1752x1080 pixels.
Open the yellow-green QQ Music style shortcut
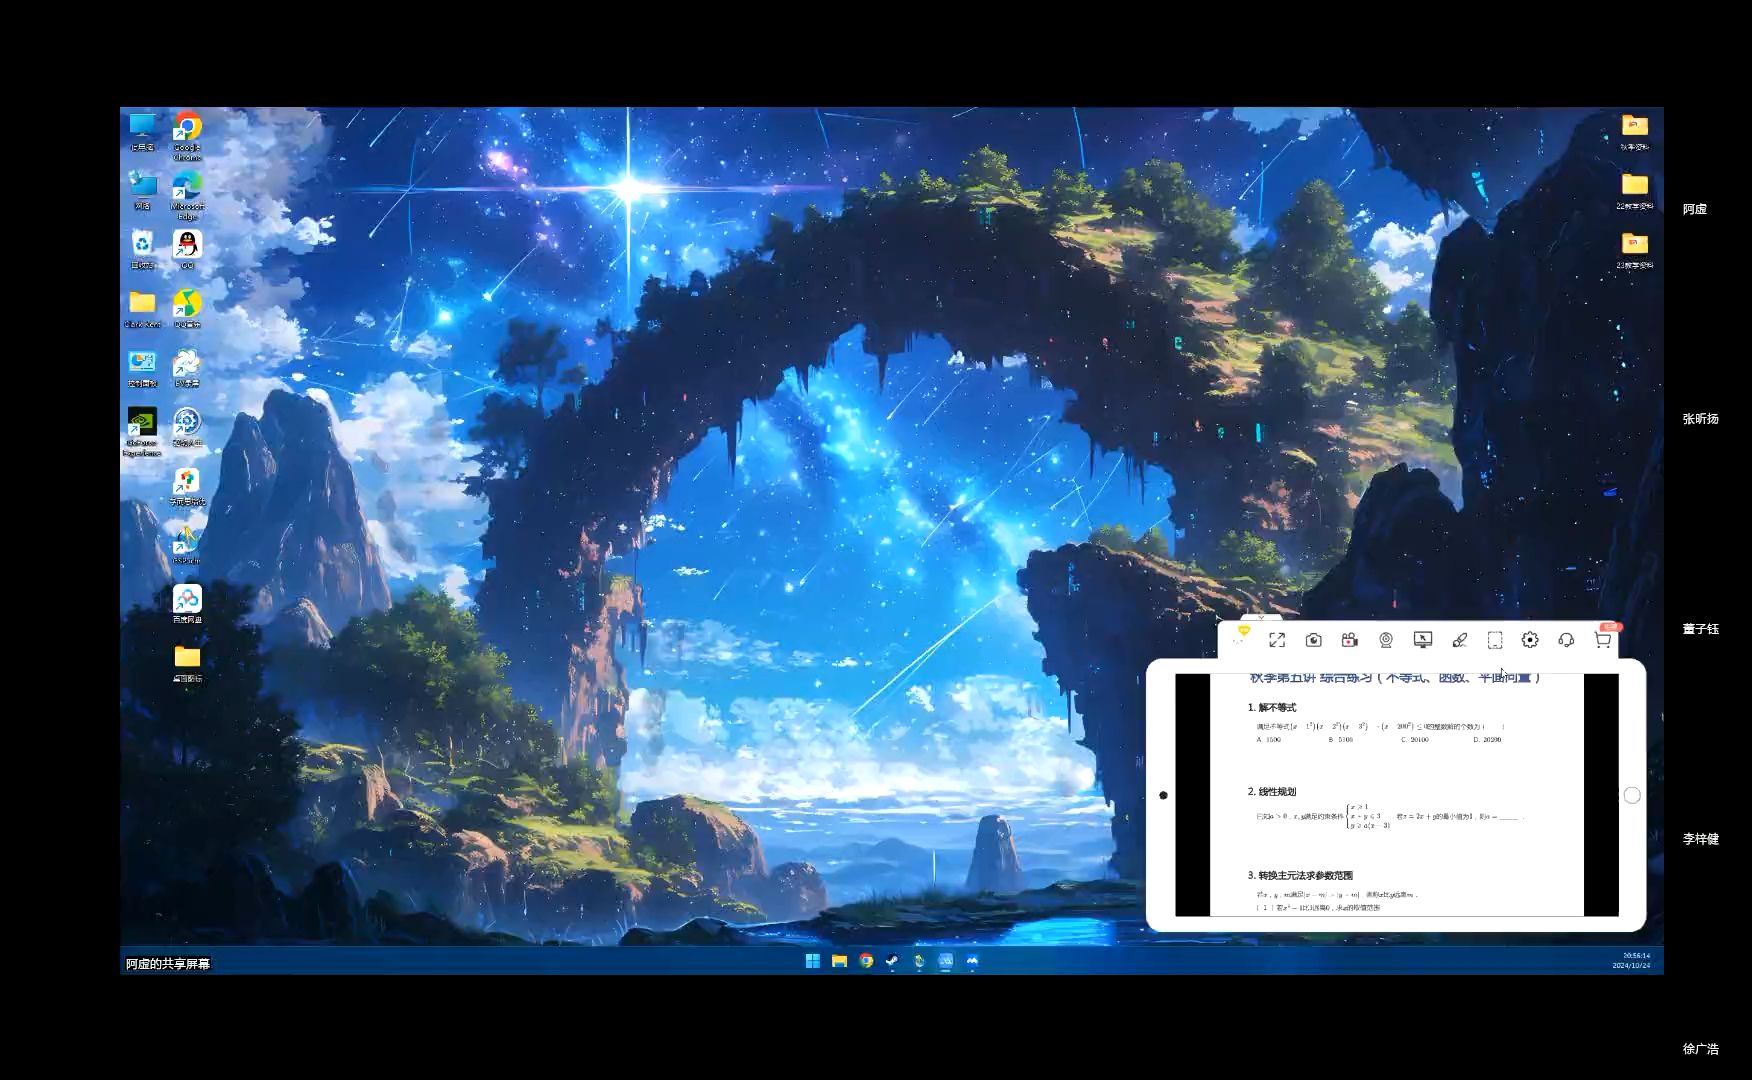coord(187,308)
